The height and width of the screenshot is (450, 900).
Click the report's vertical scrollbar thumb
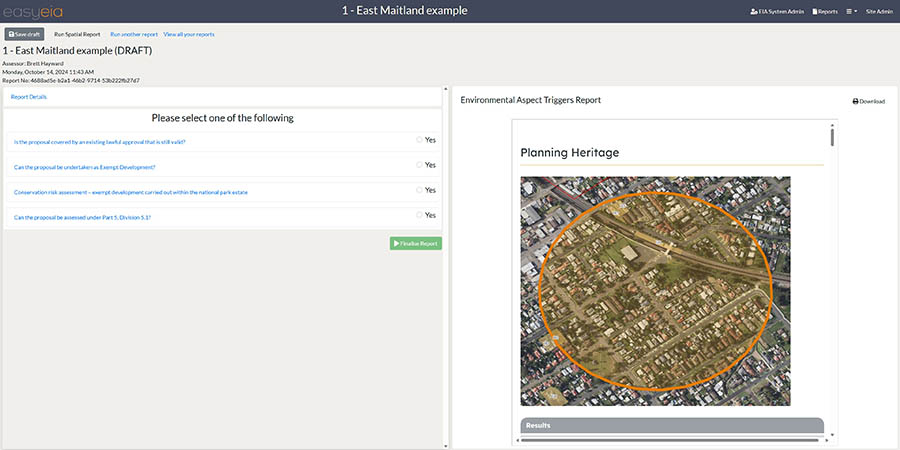pyautogui.click(x=832, y=137)
